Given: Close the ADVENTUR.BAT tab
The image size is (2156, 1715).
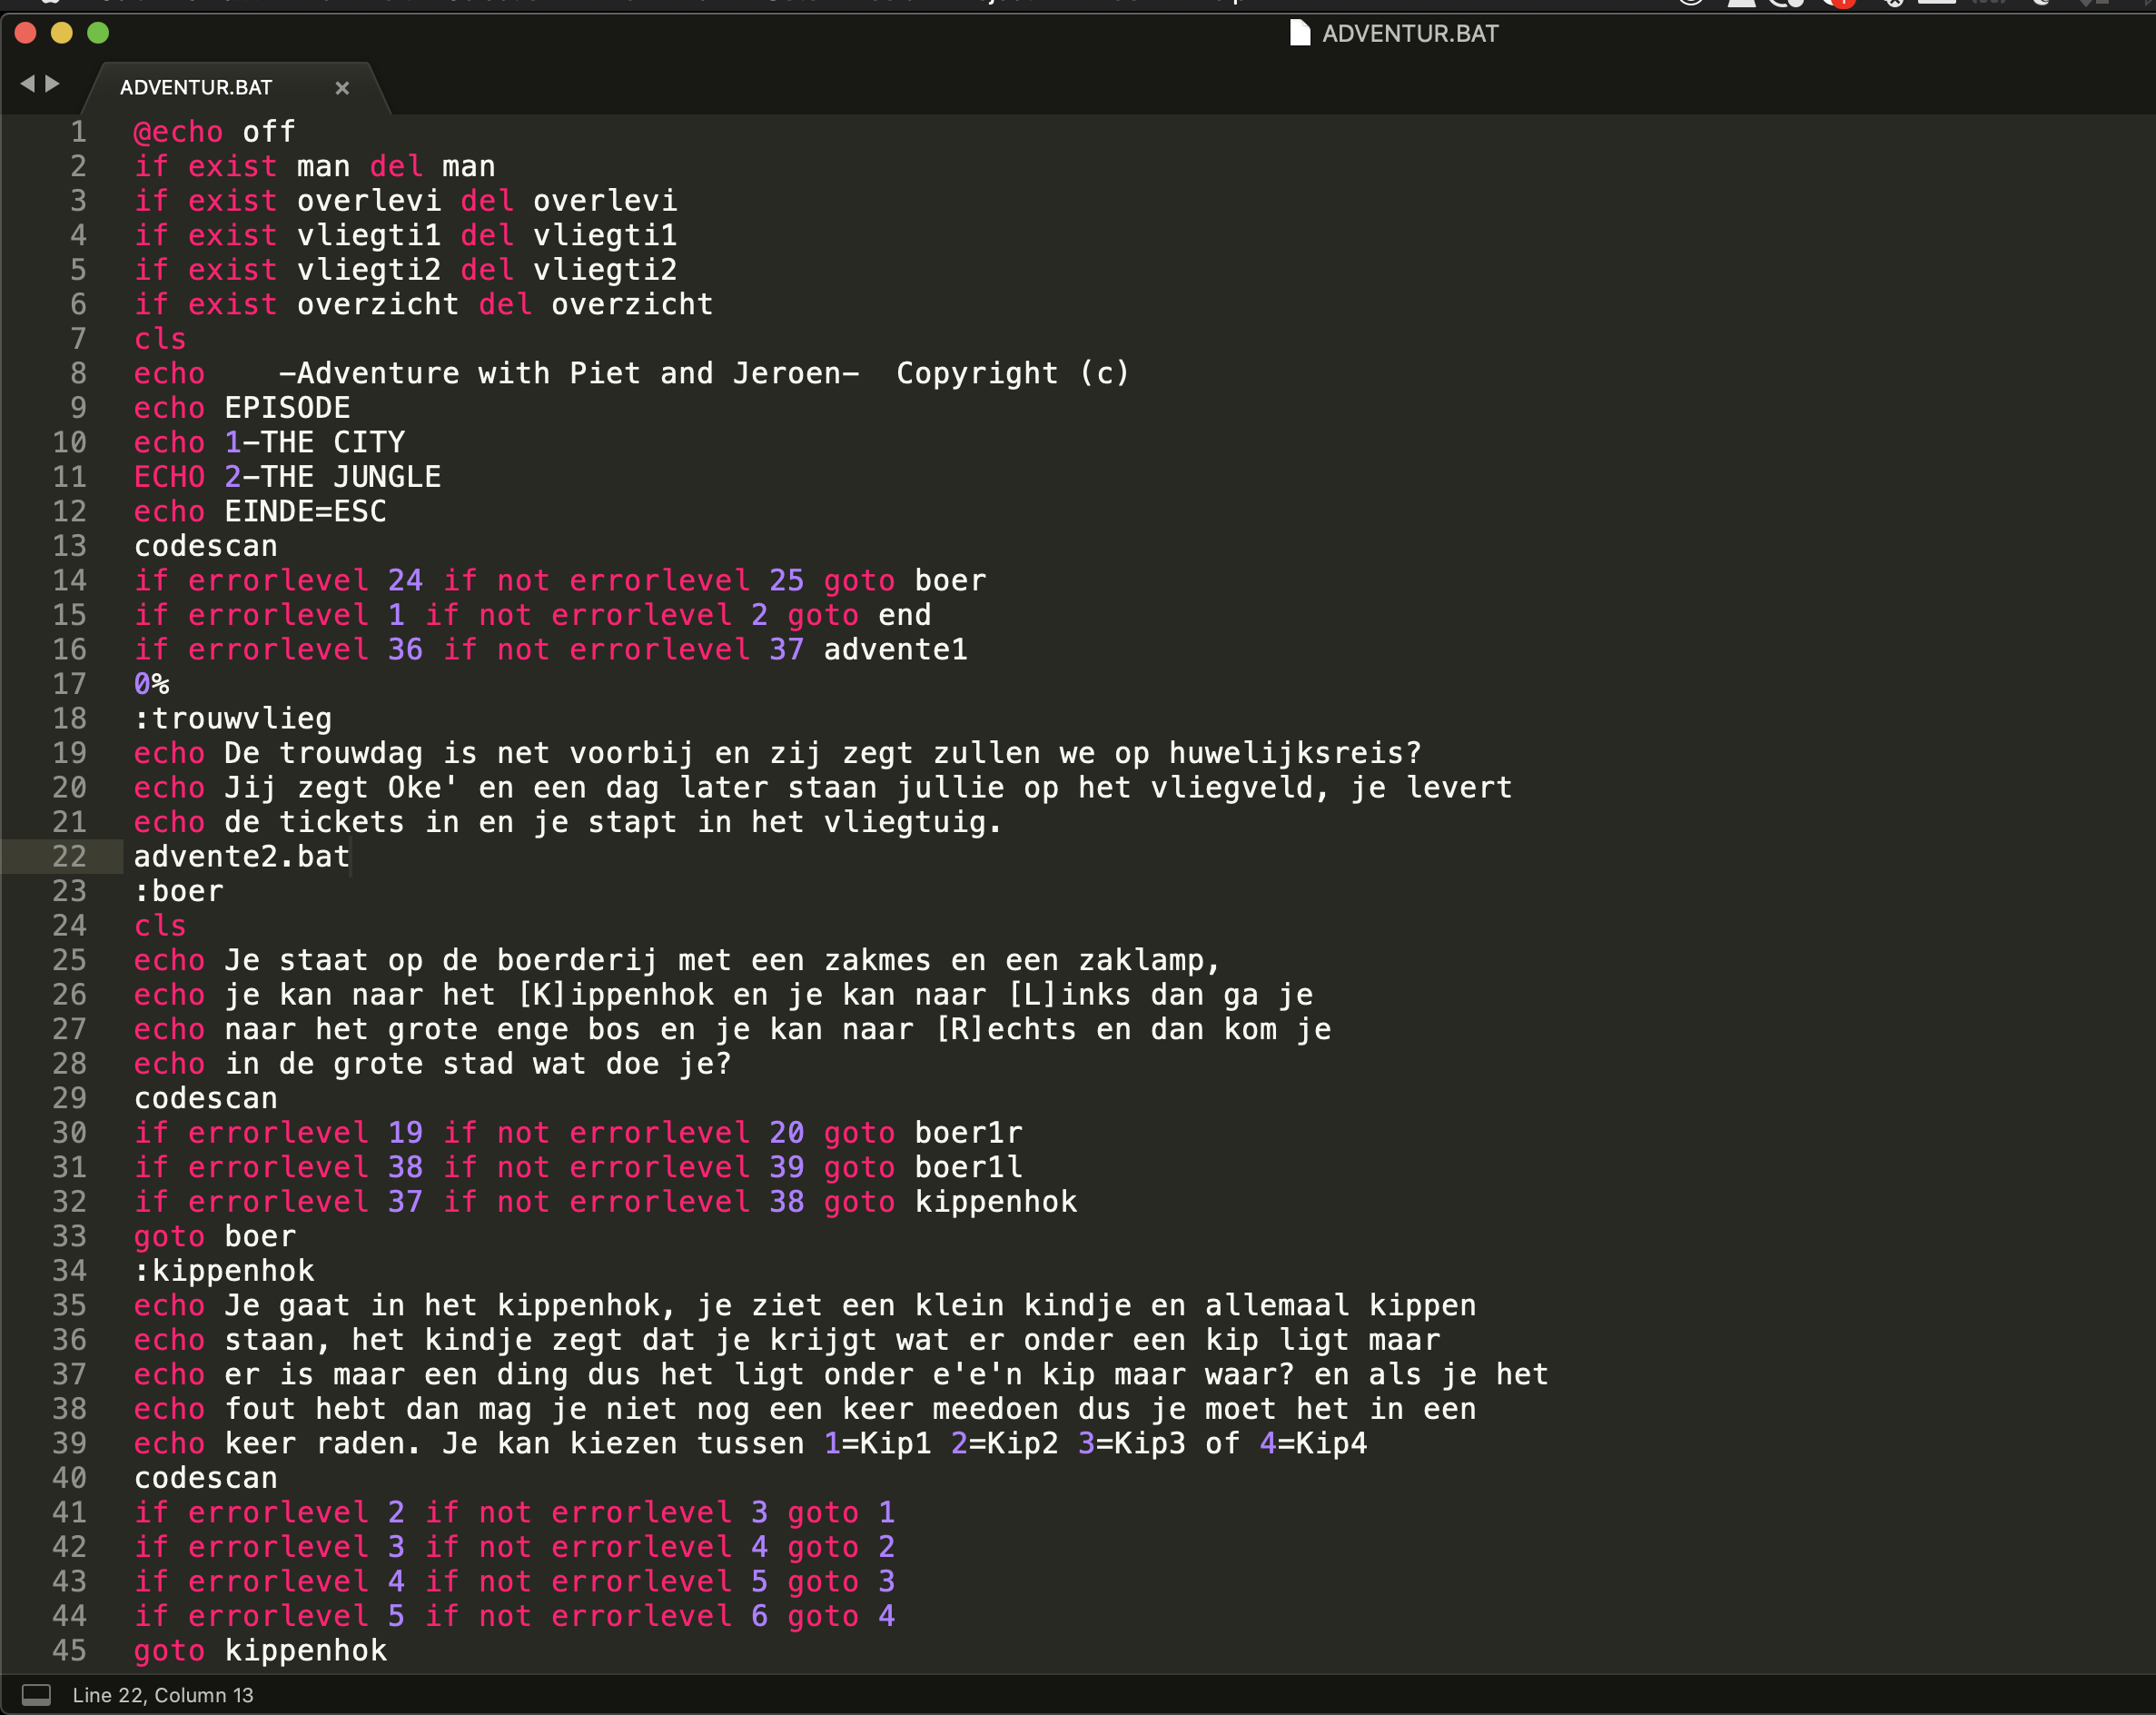Looking at the screenshot, I should pyautogui.click(x=342, y=88).
